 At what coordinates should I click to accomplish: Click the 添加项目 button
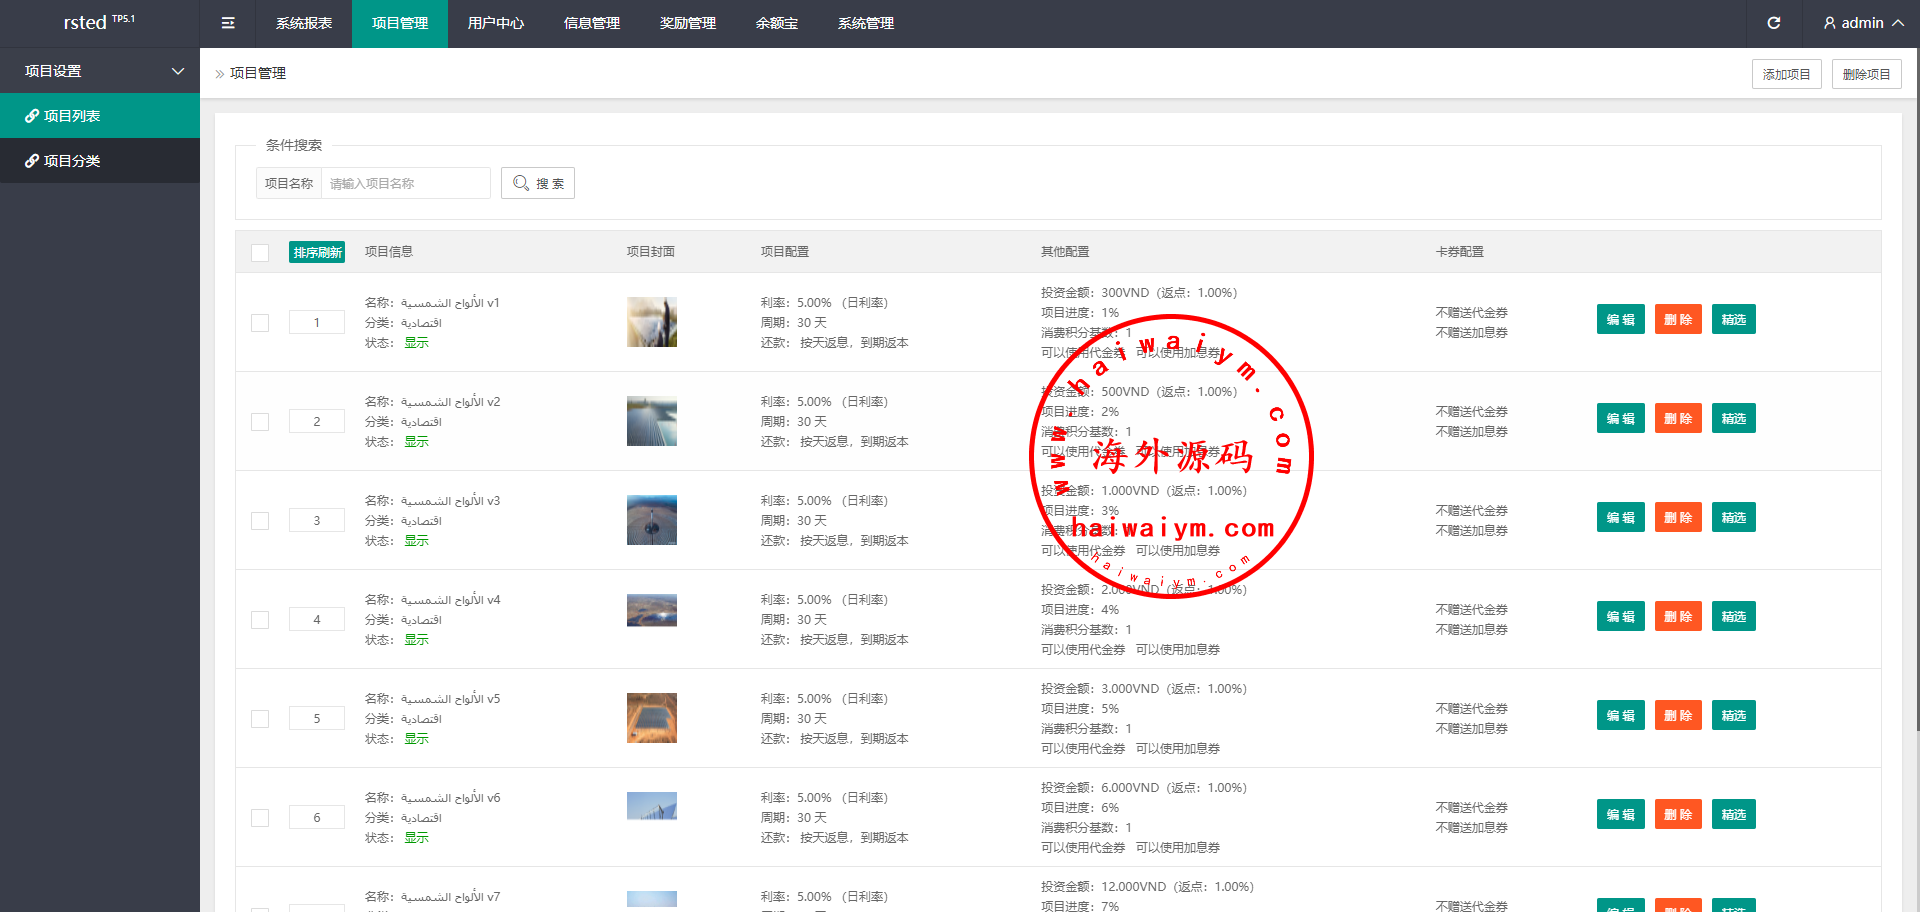pyautogui.click(x=1786, y=74)
